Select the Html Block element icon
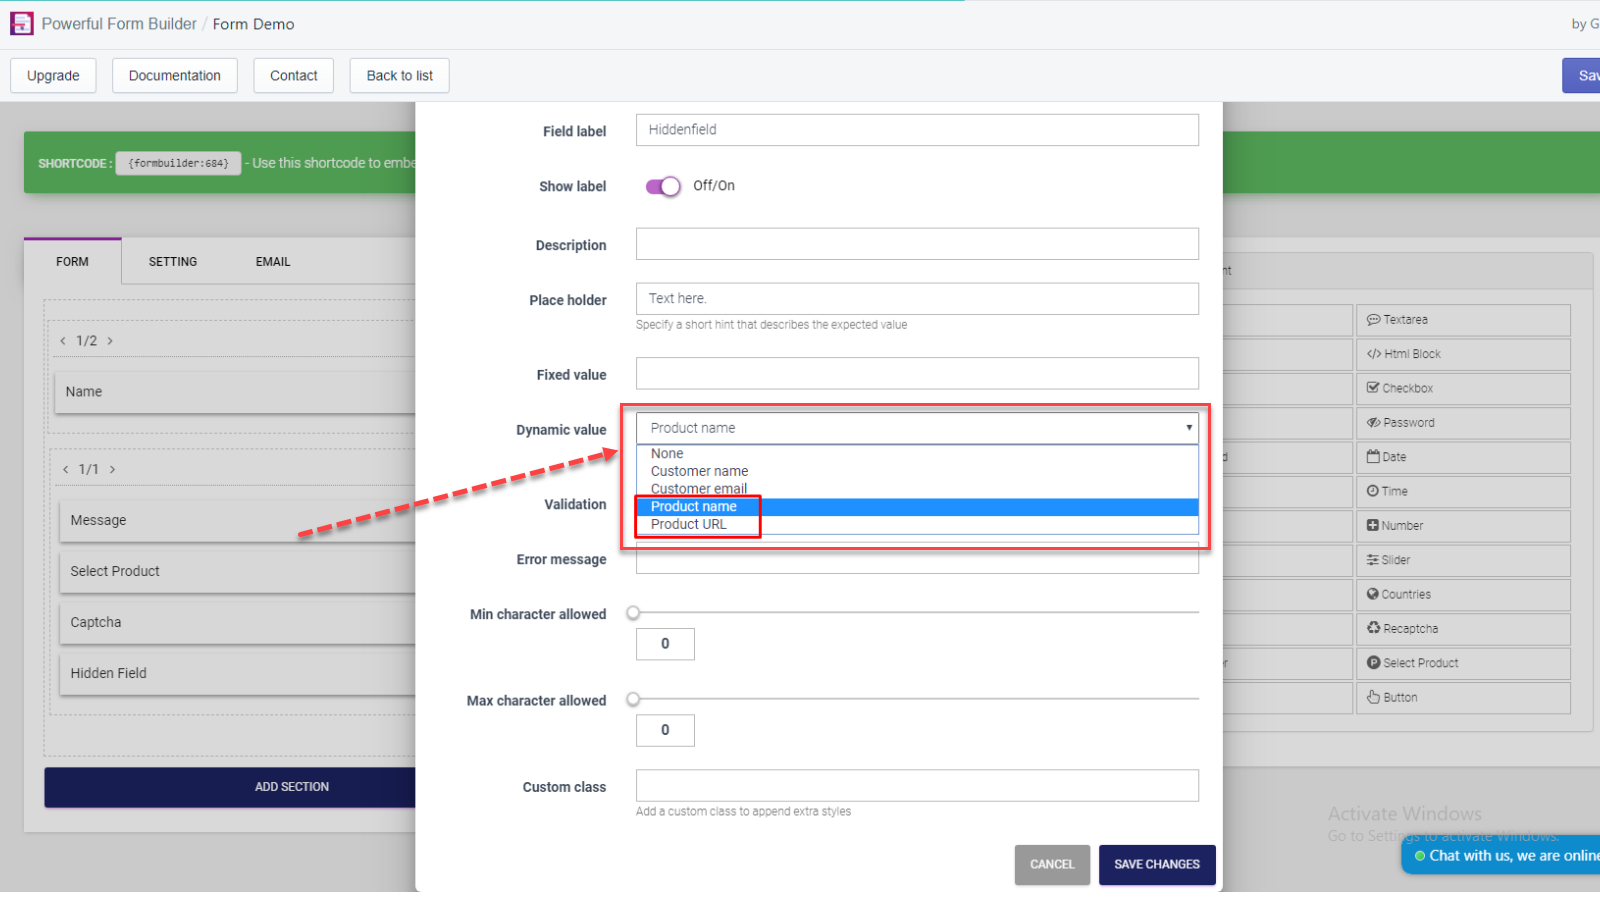Image resolution: width=1600 pixels, height=900 pixels. coord(1374,354)
